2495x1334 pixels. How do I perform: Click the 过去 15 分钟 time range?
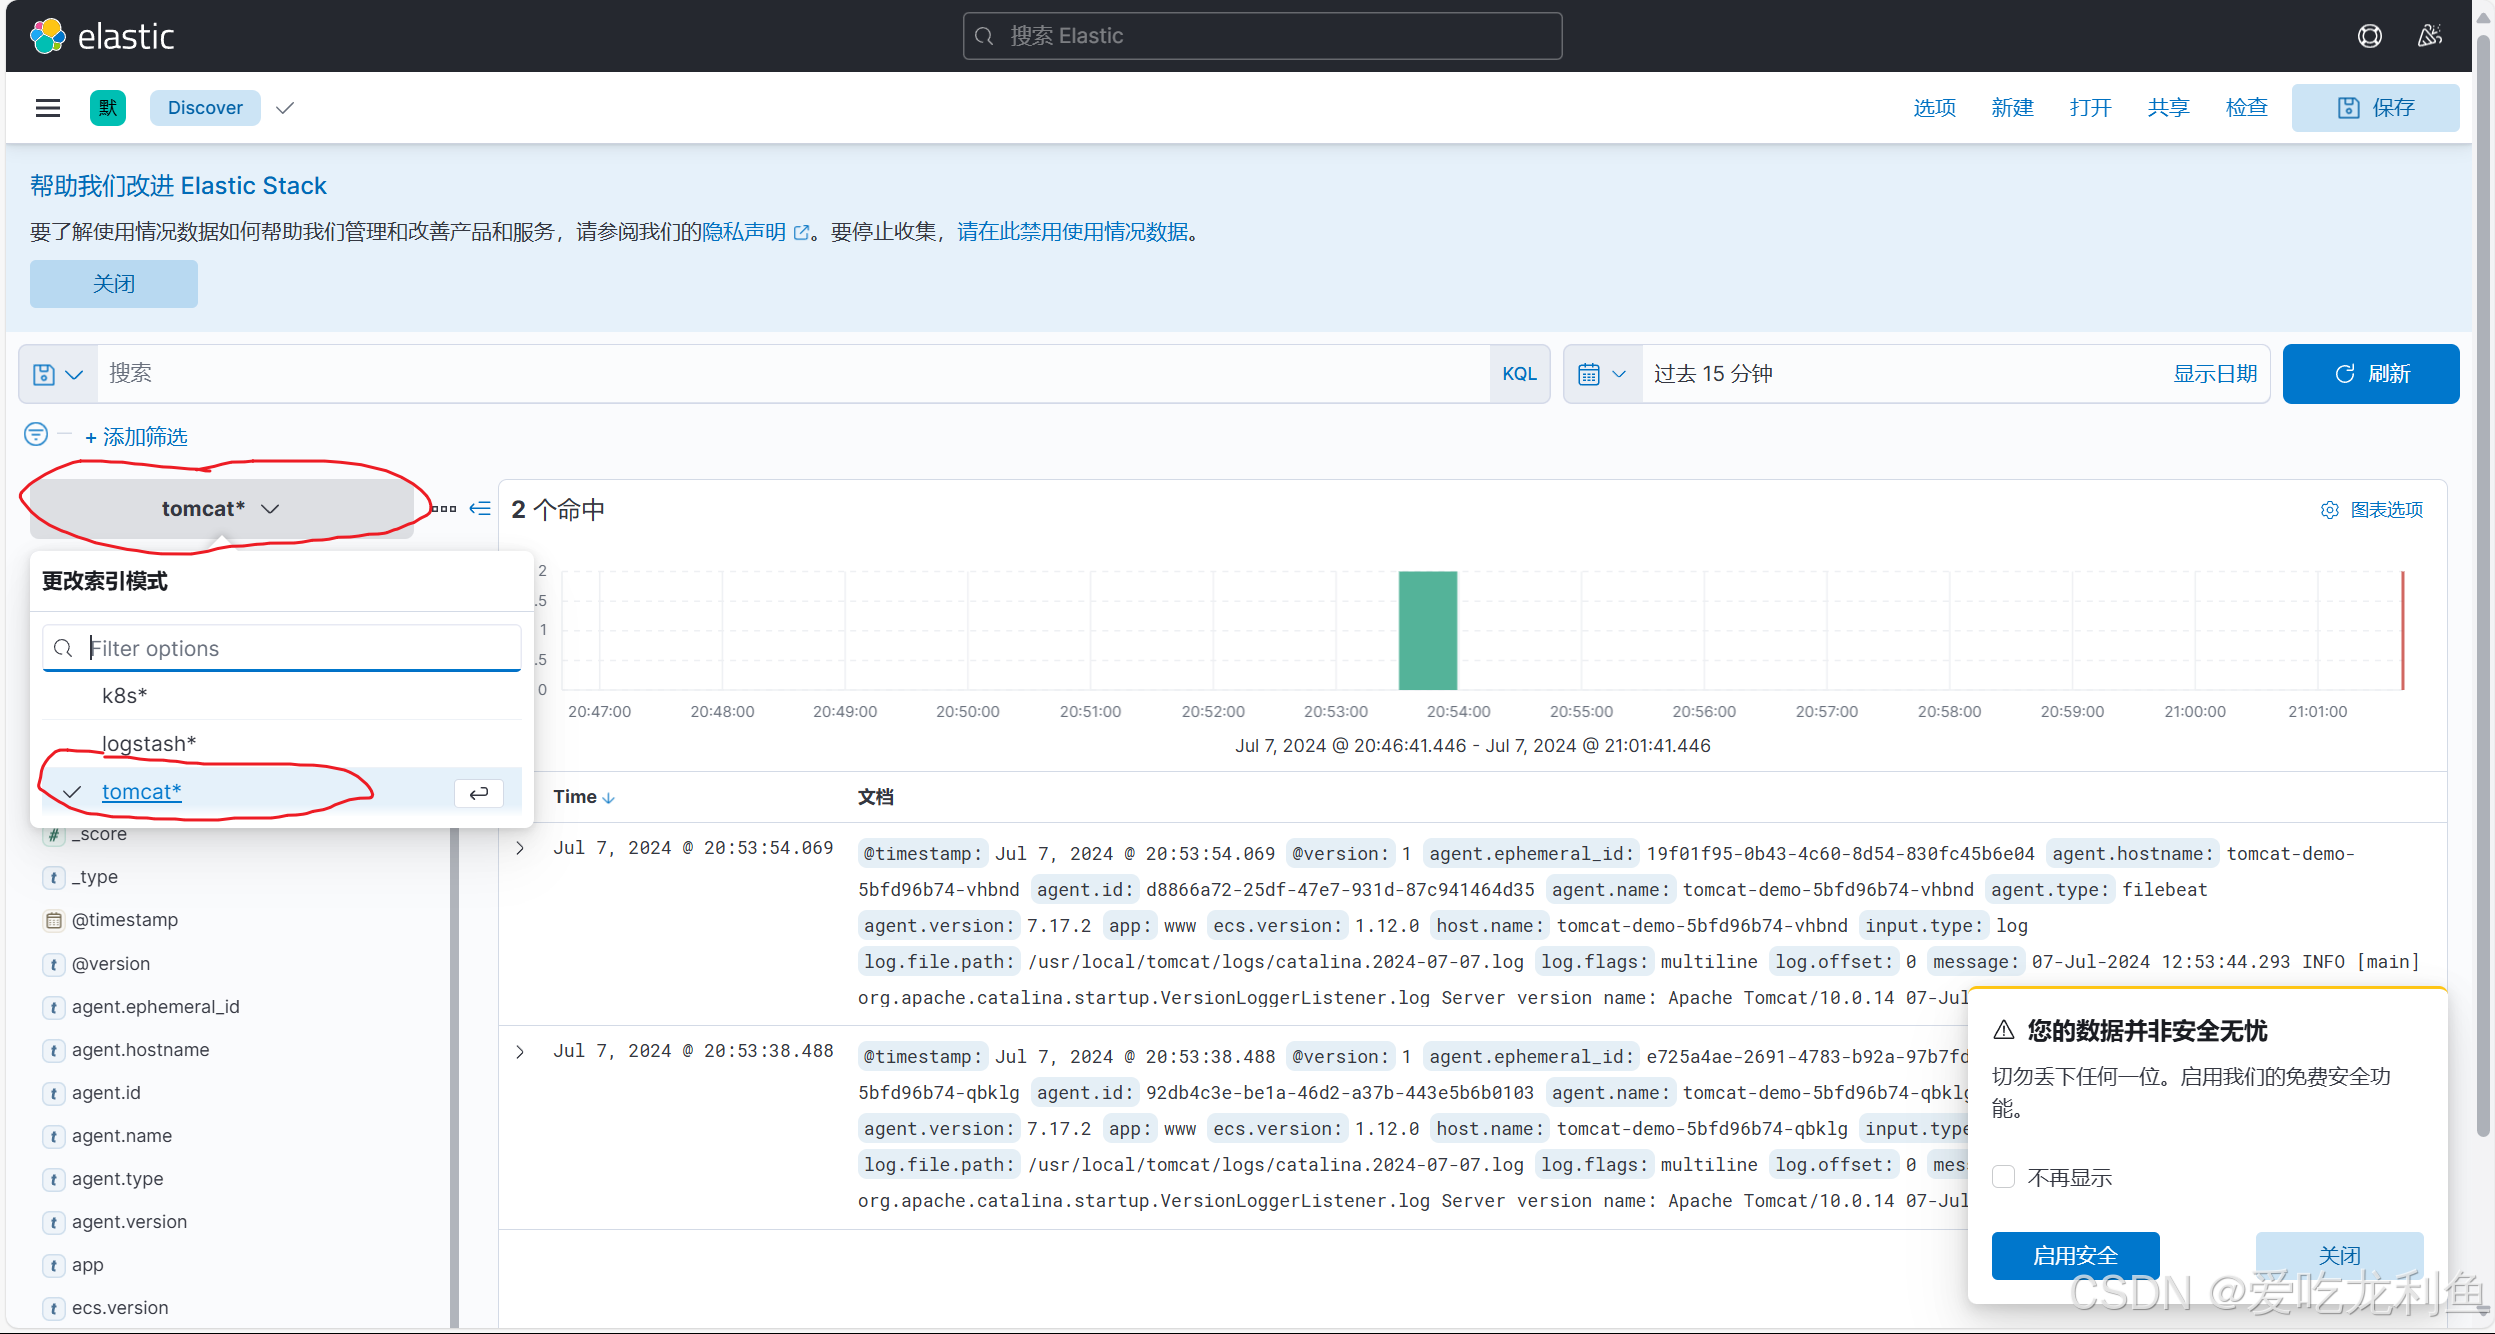point(1713,374)
